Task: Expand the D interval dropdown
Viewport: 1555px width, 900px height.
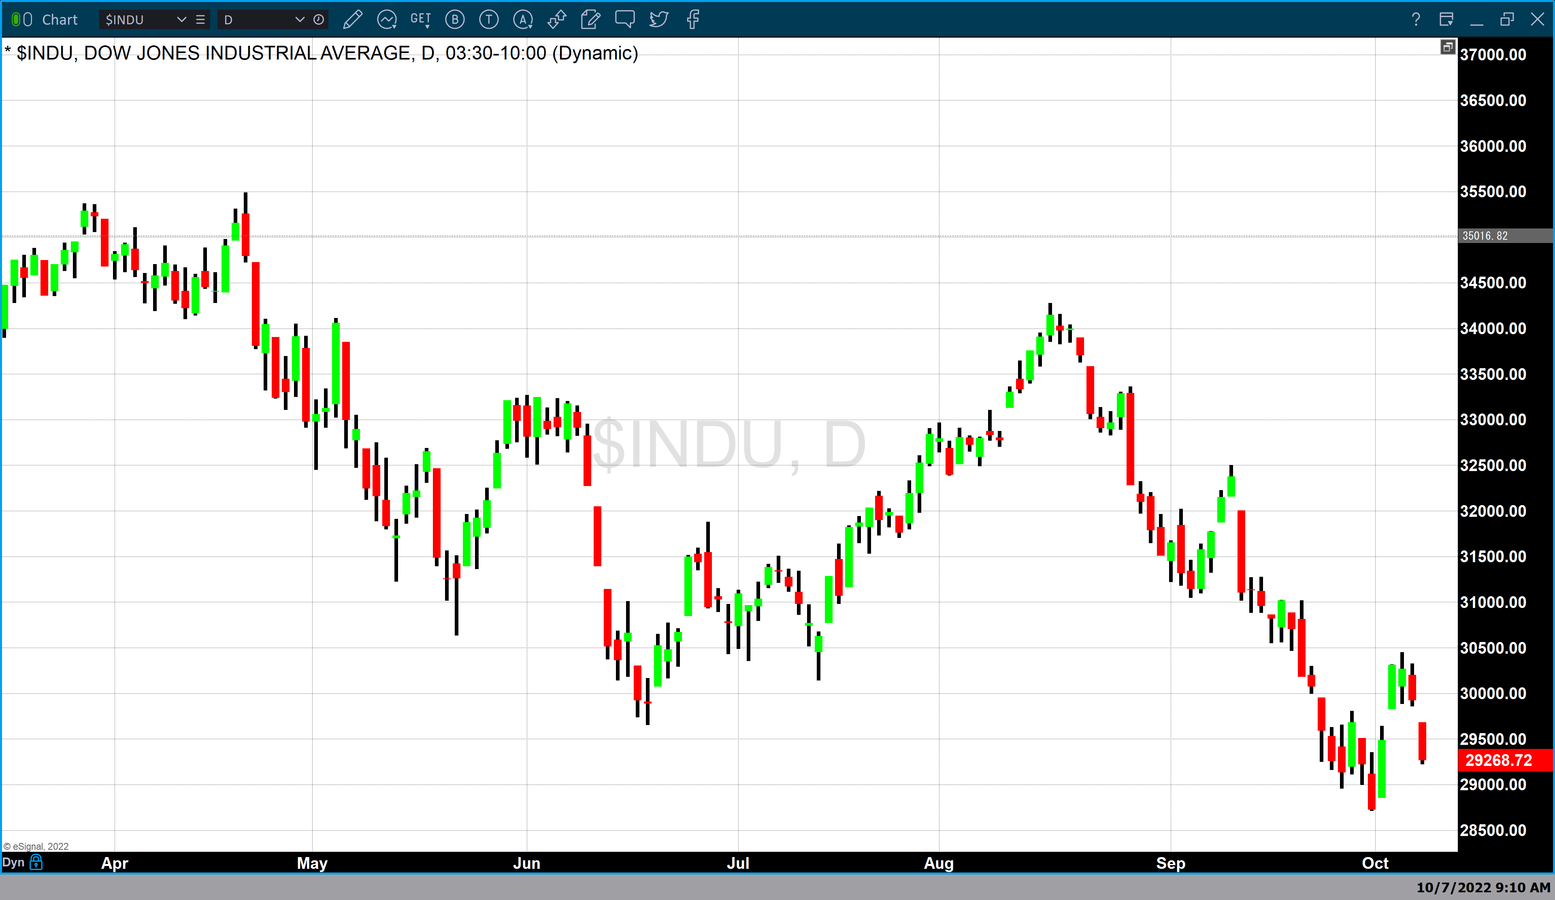Action: (x=299, y=19)
